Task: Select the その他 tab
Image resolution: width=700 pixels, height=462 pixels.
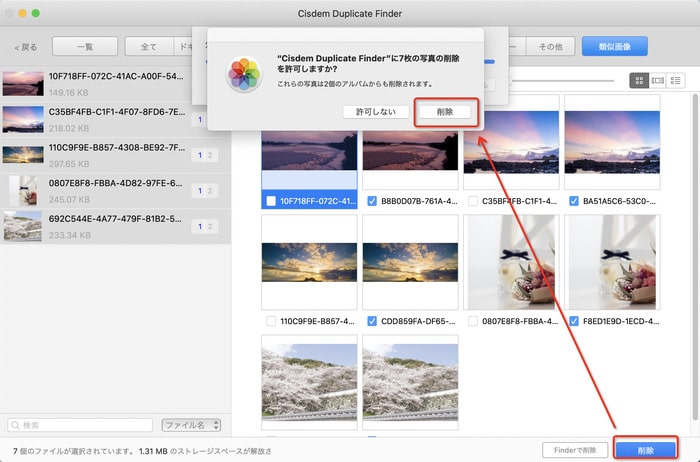Action: 550,46
